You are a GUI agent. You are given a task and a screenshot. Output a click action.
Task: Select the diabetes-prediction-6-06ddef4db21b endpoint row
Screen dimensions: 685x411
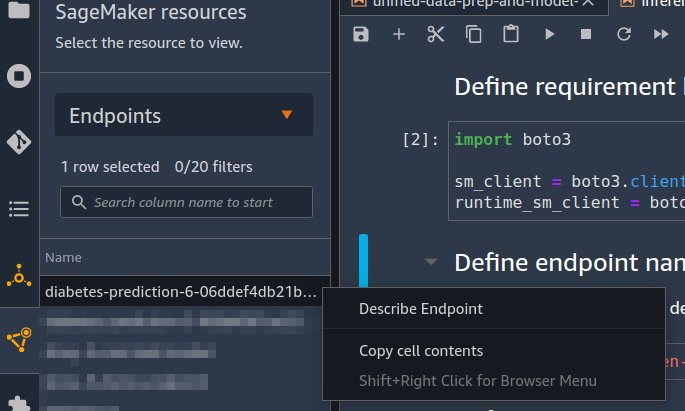(185, 291)
